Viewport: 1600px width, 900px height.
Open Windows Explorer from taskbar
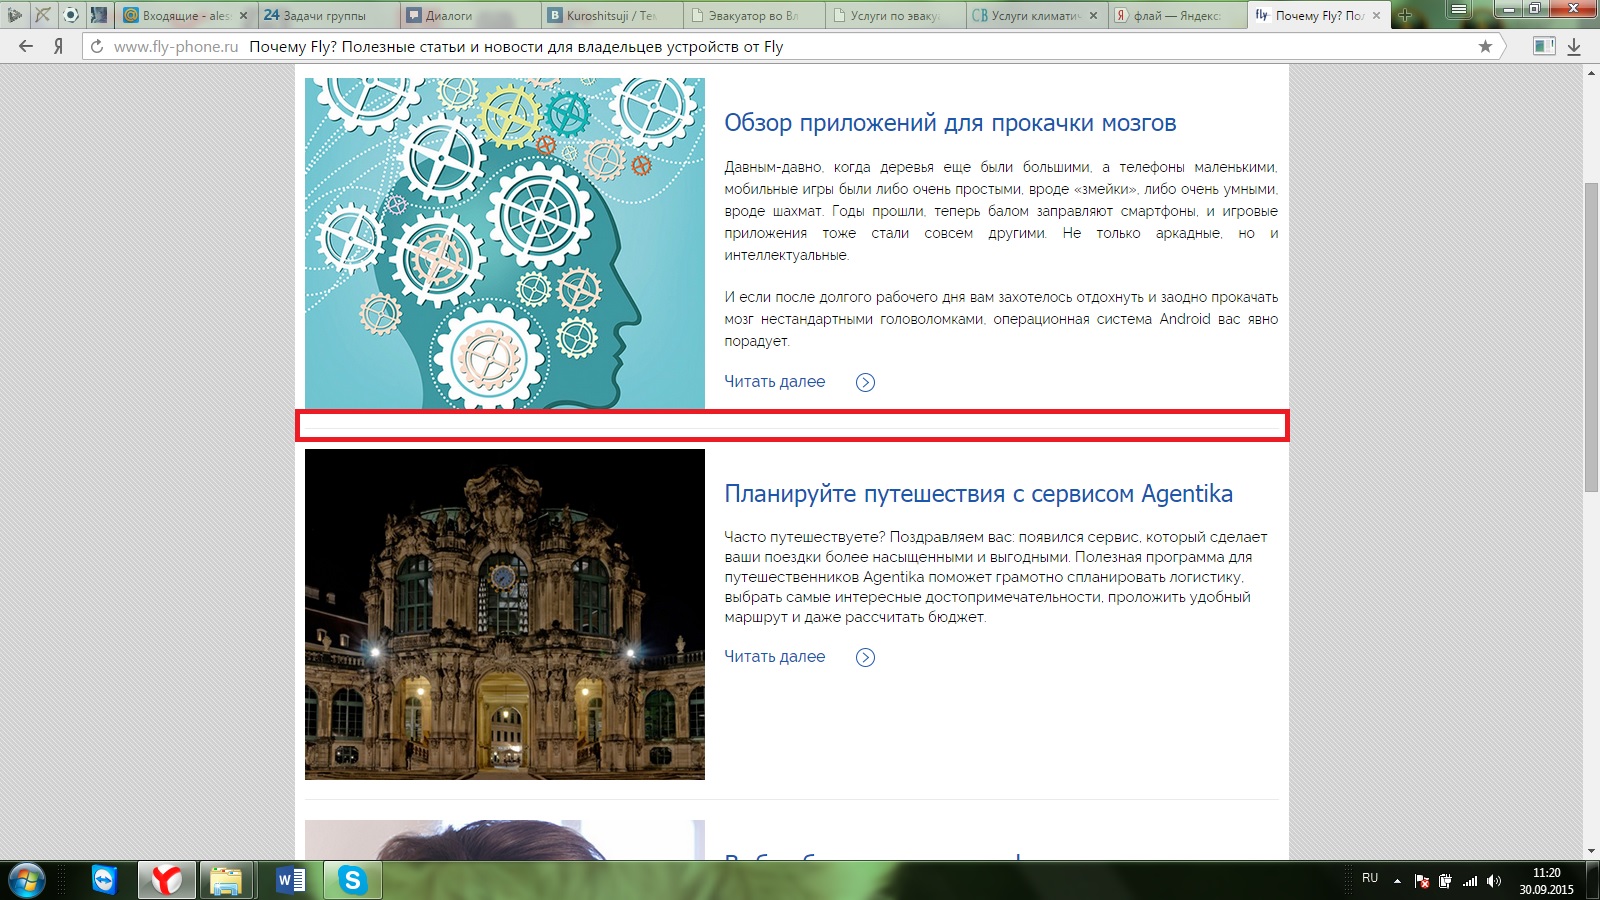[226, 880]
